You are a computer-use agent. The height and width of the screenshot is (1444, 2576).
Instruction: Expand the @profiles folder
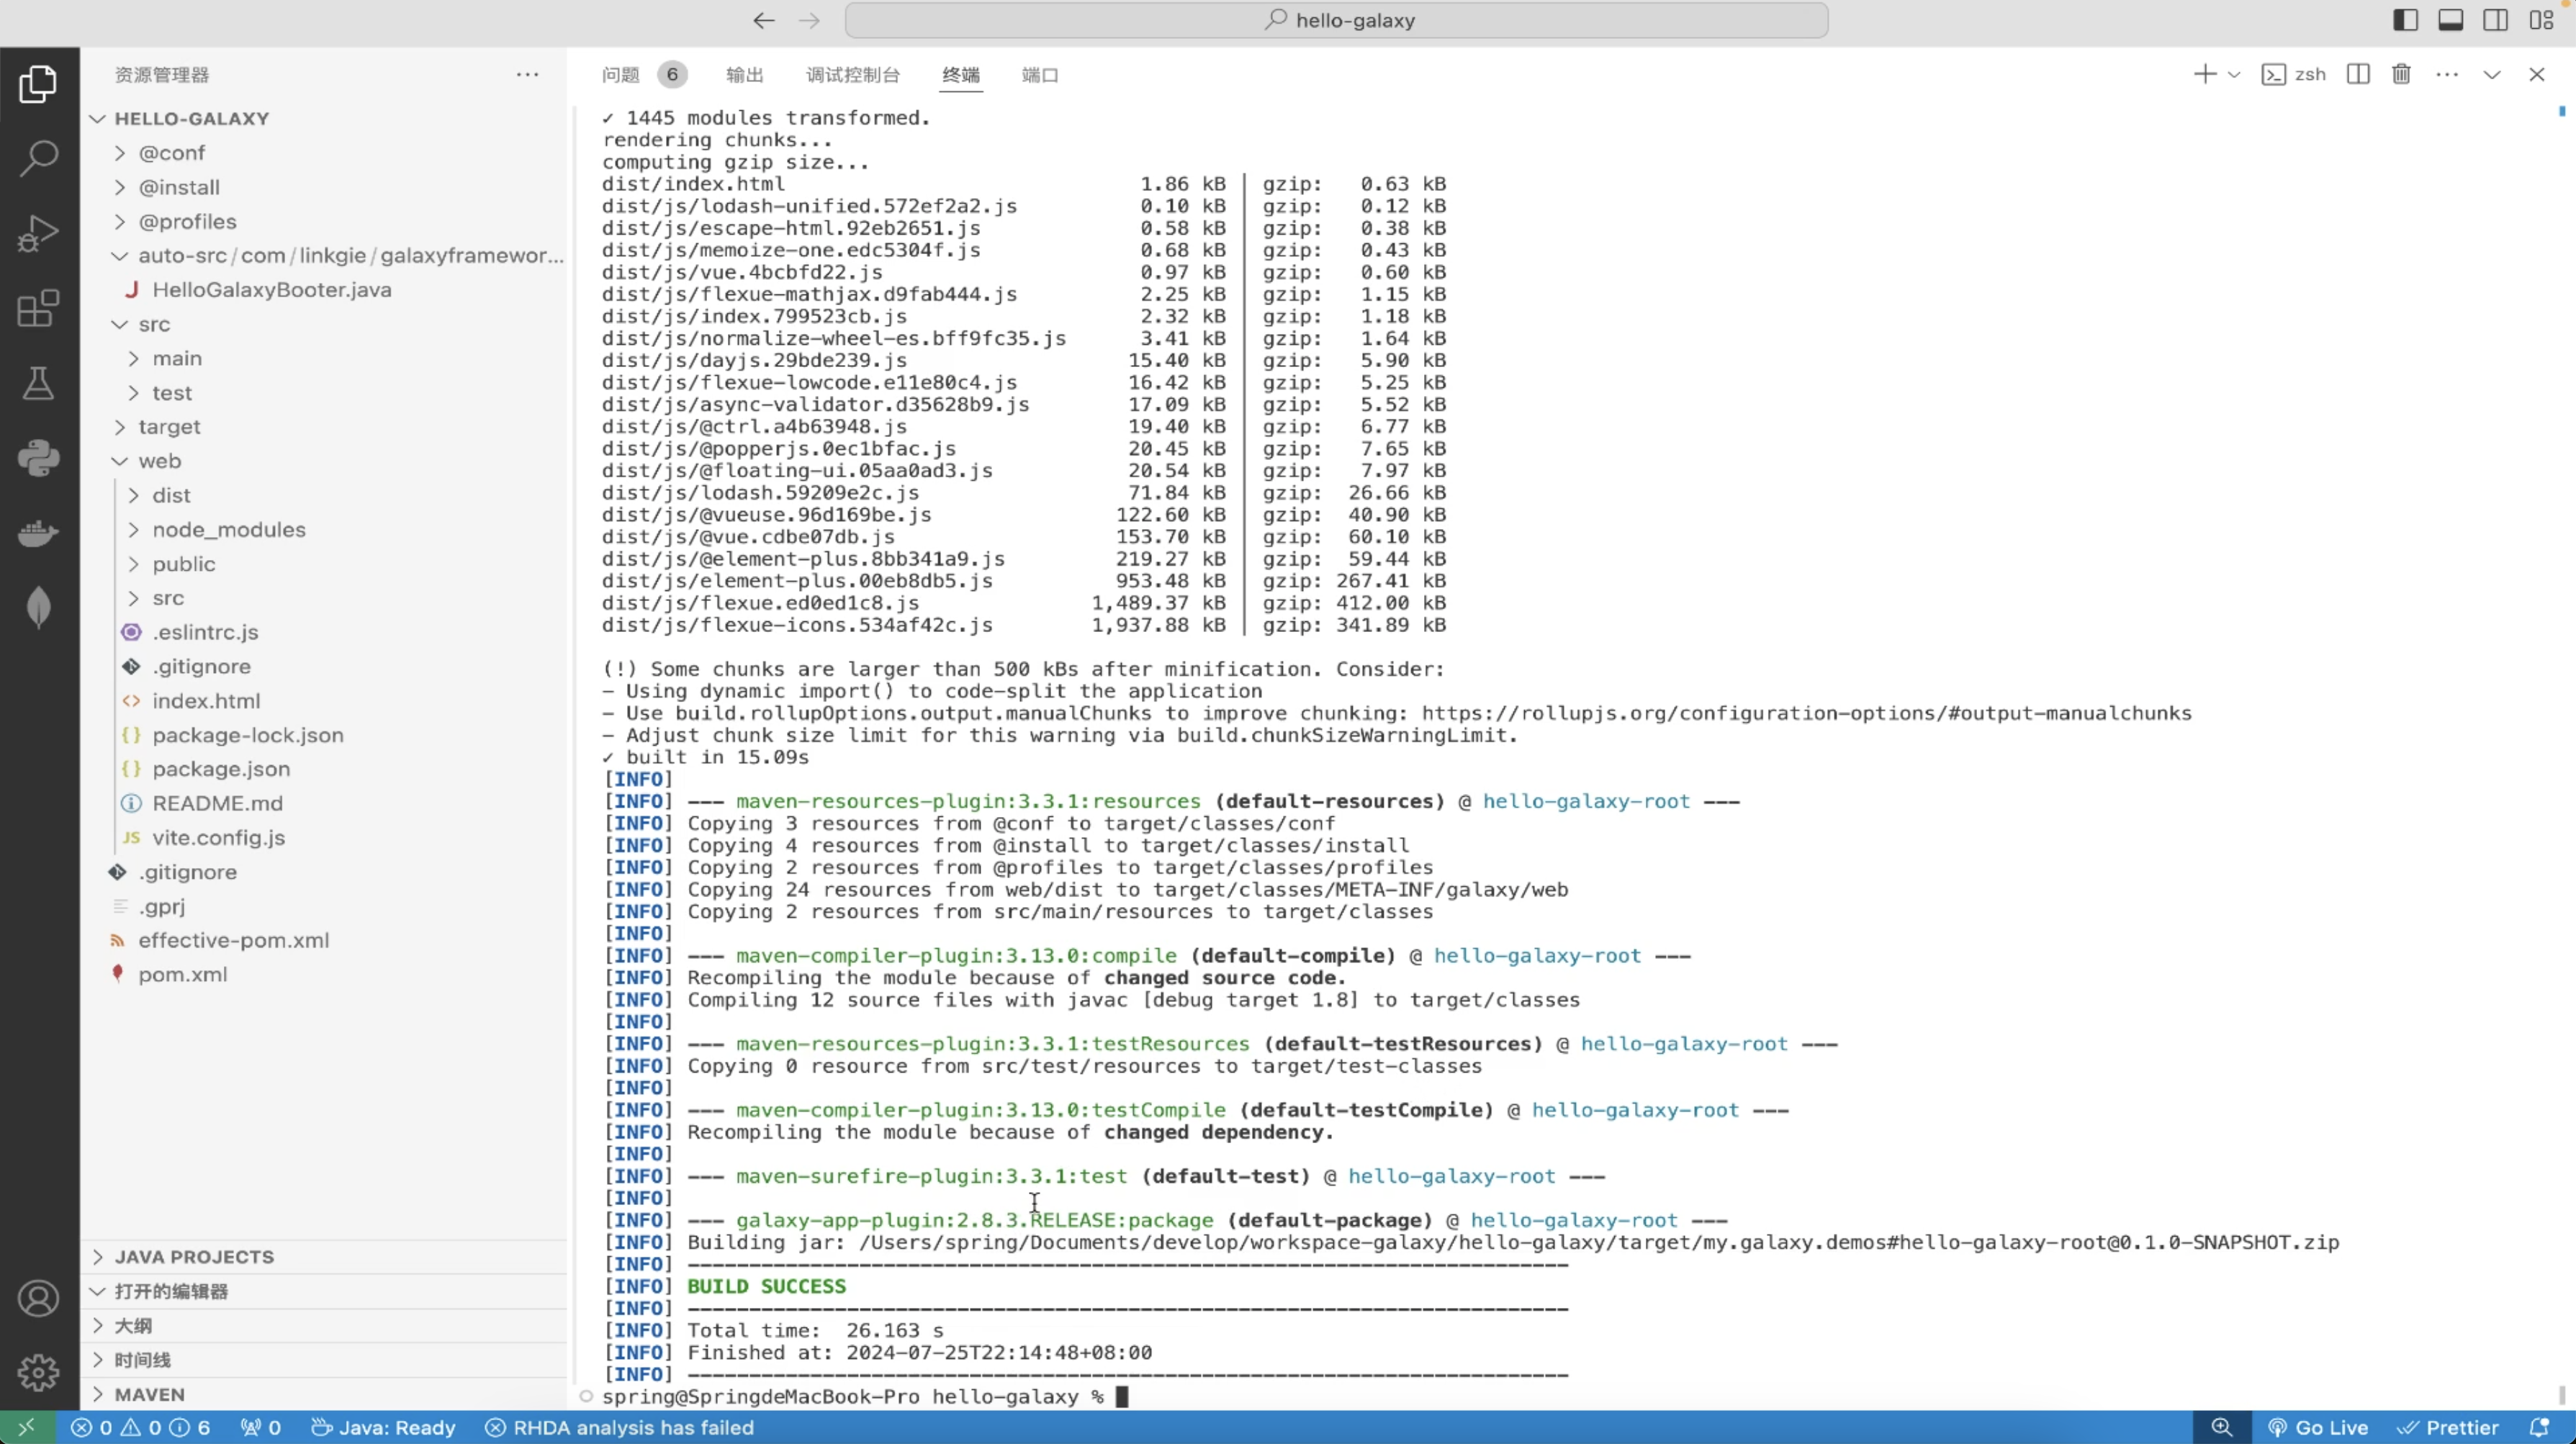click(x=325, y=221)
